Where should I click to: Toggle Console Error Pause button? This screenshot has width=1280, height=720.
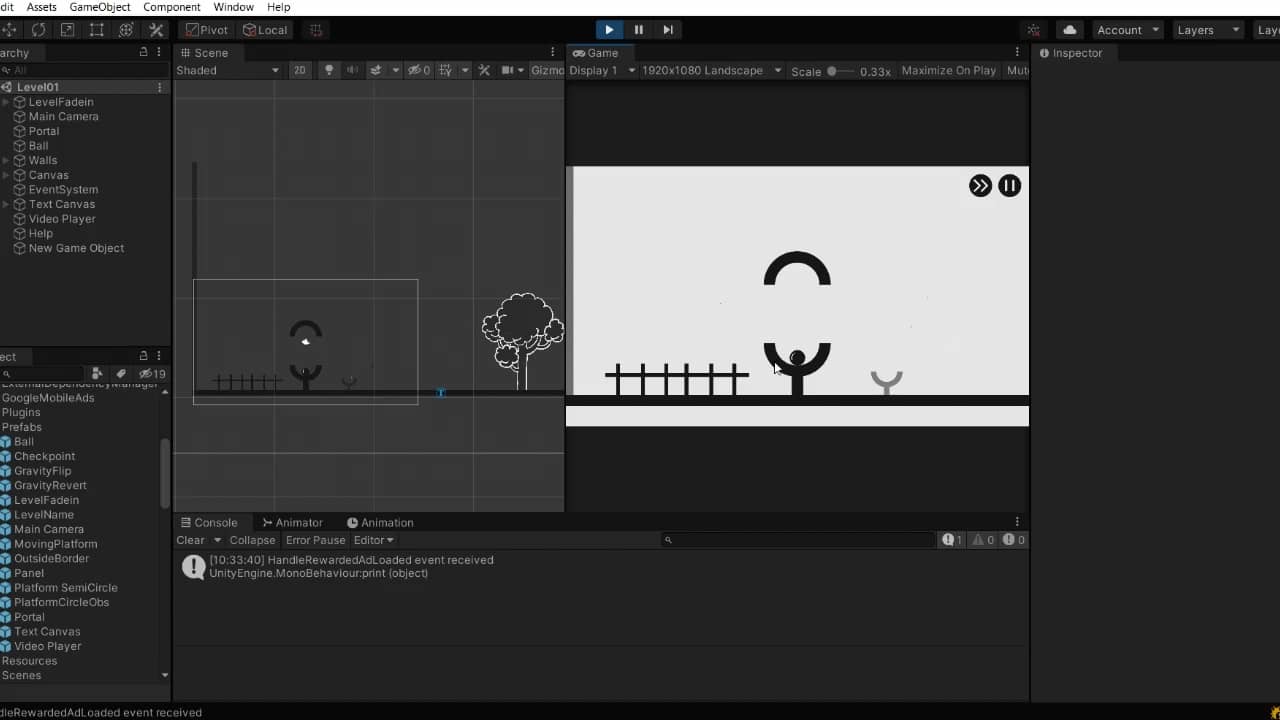[315, 540]
